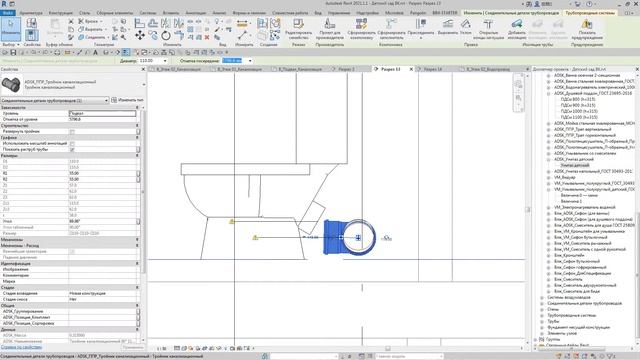Click Connect Into (Присоединить к)
This screenshot has width=640, height=360.
[x=421, y=29]
